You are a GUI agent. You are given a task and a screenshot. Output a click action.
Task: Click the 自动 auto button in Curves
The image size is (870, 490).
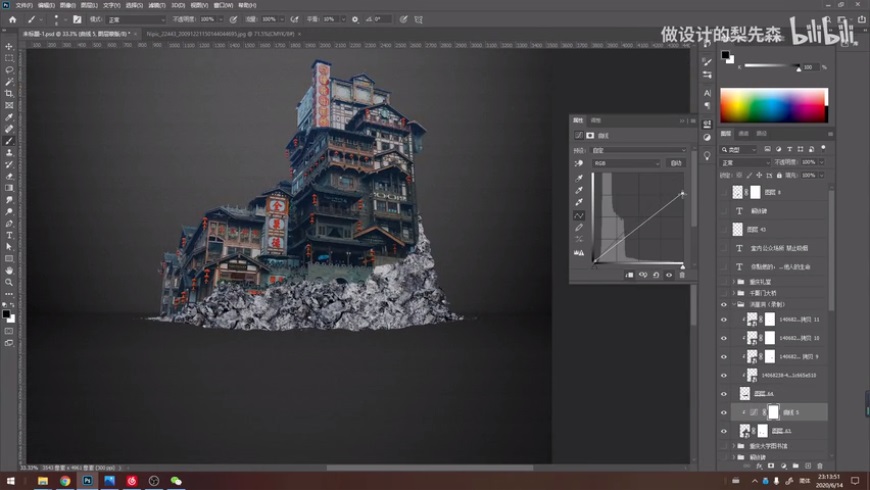676,163
